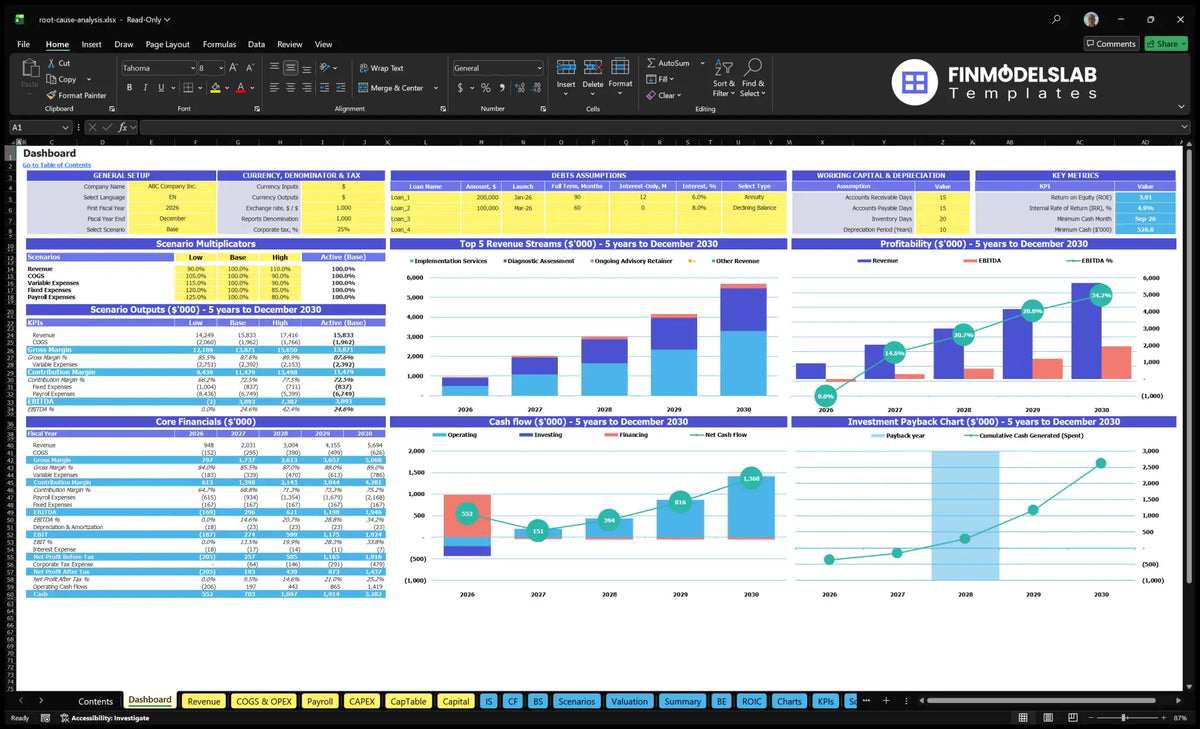Click the Accessibility: Investigate status button
The width and height of the screenshot is (1200, 729).
tap(104, 718)
